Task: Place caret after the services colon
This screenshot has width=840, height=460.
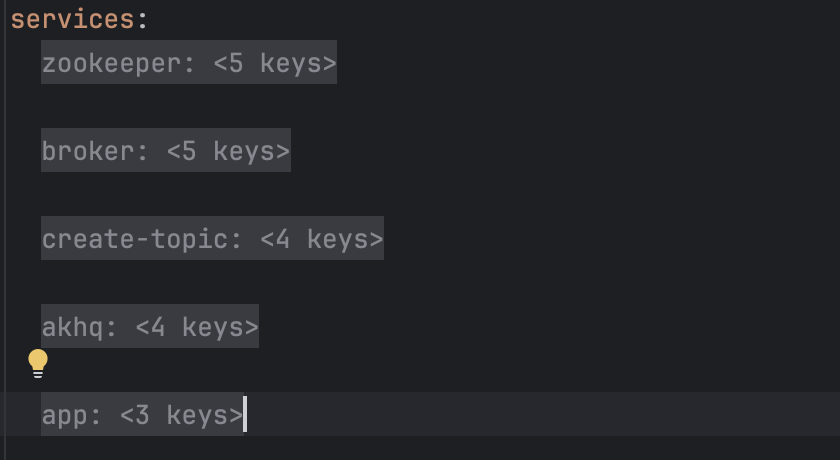Action: click(149, 19)
